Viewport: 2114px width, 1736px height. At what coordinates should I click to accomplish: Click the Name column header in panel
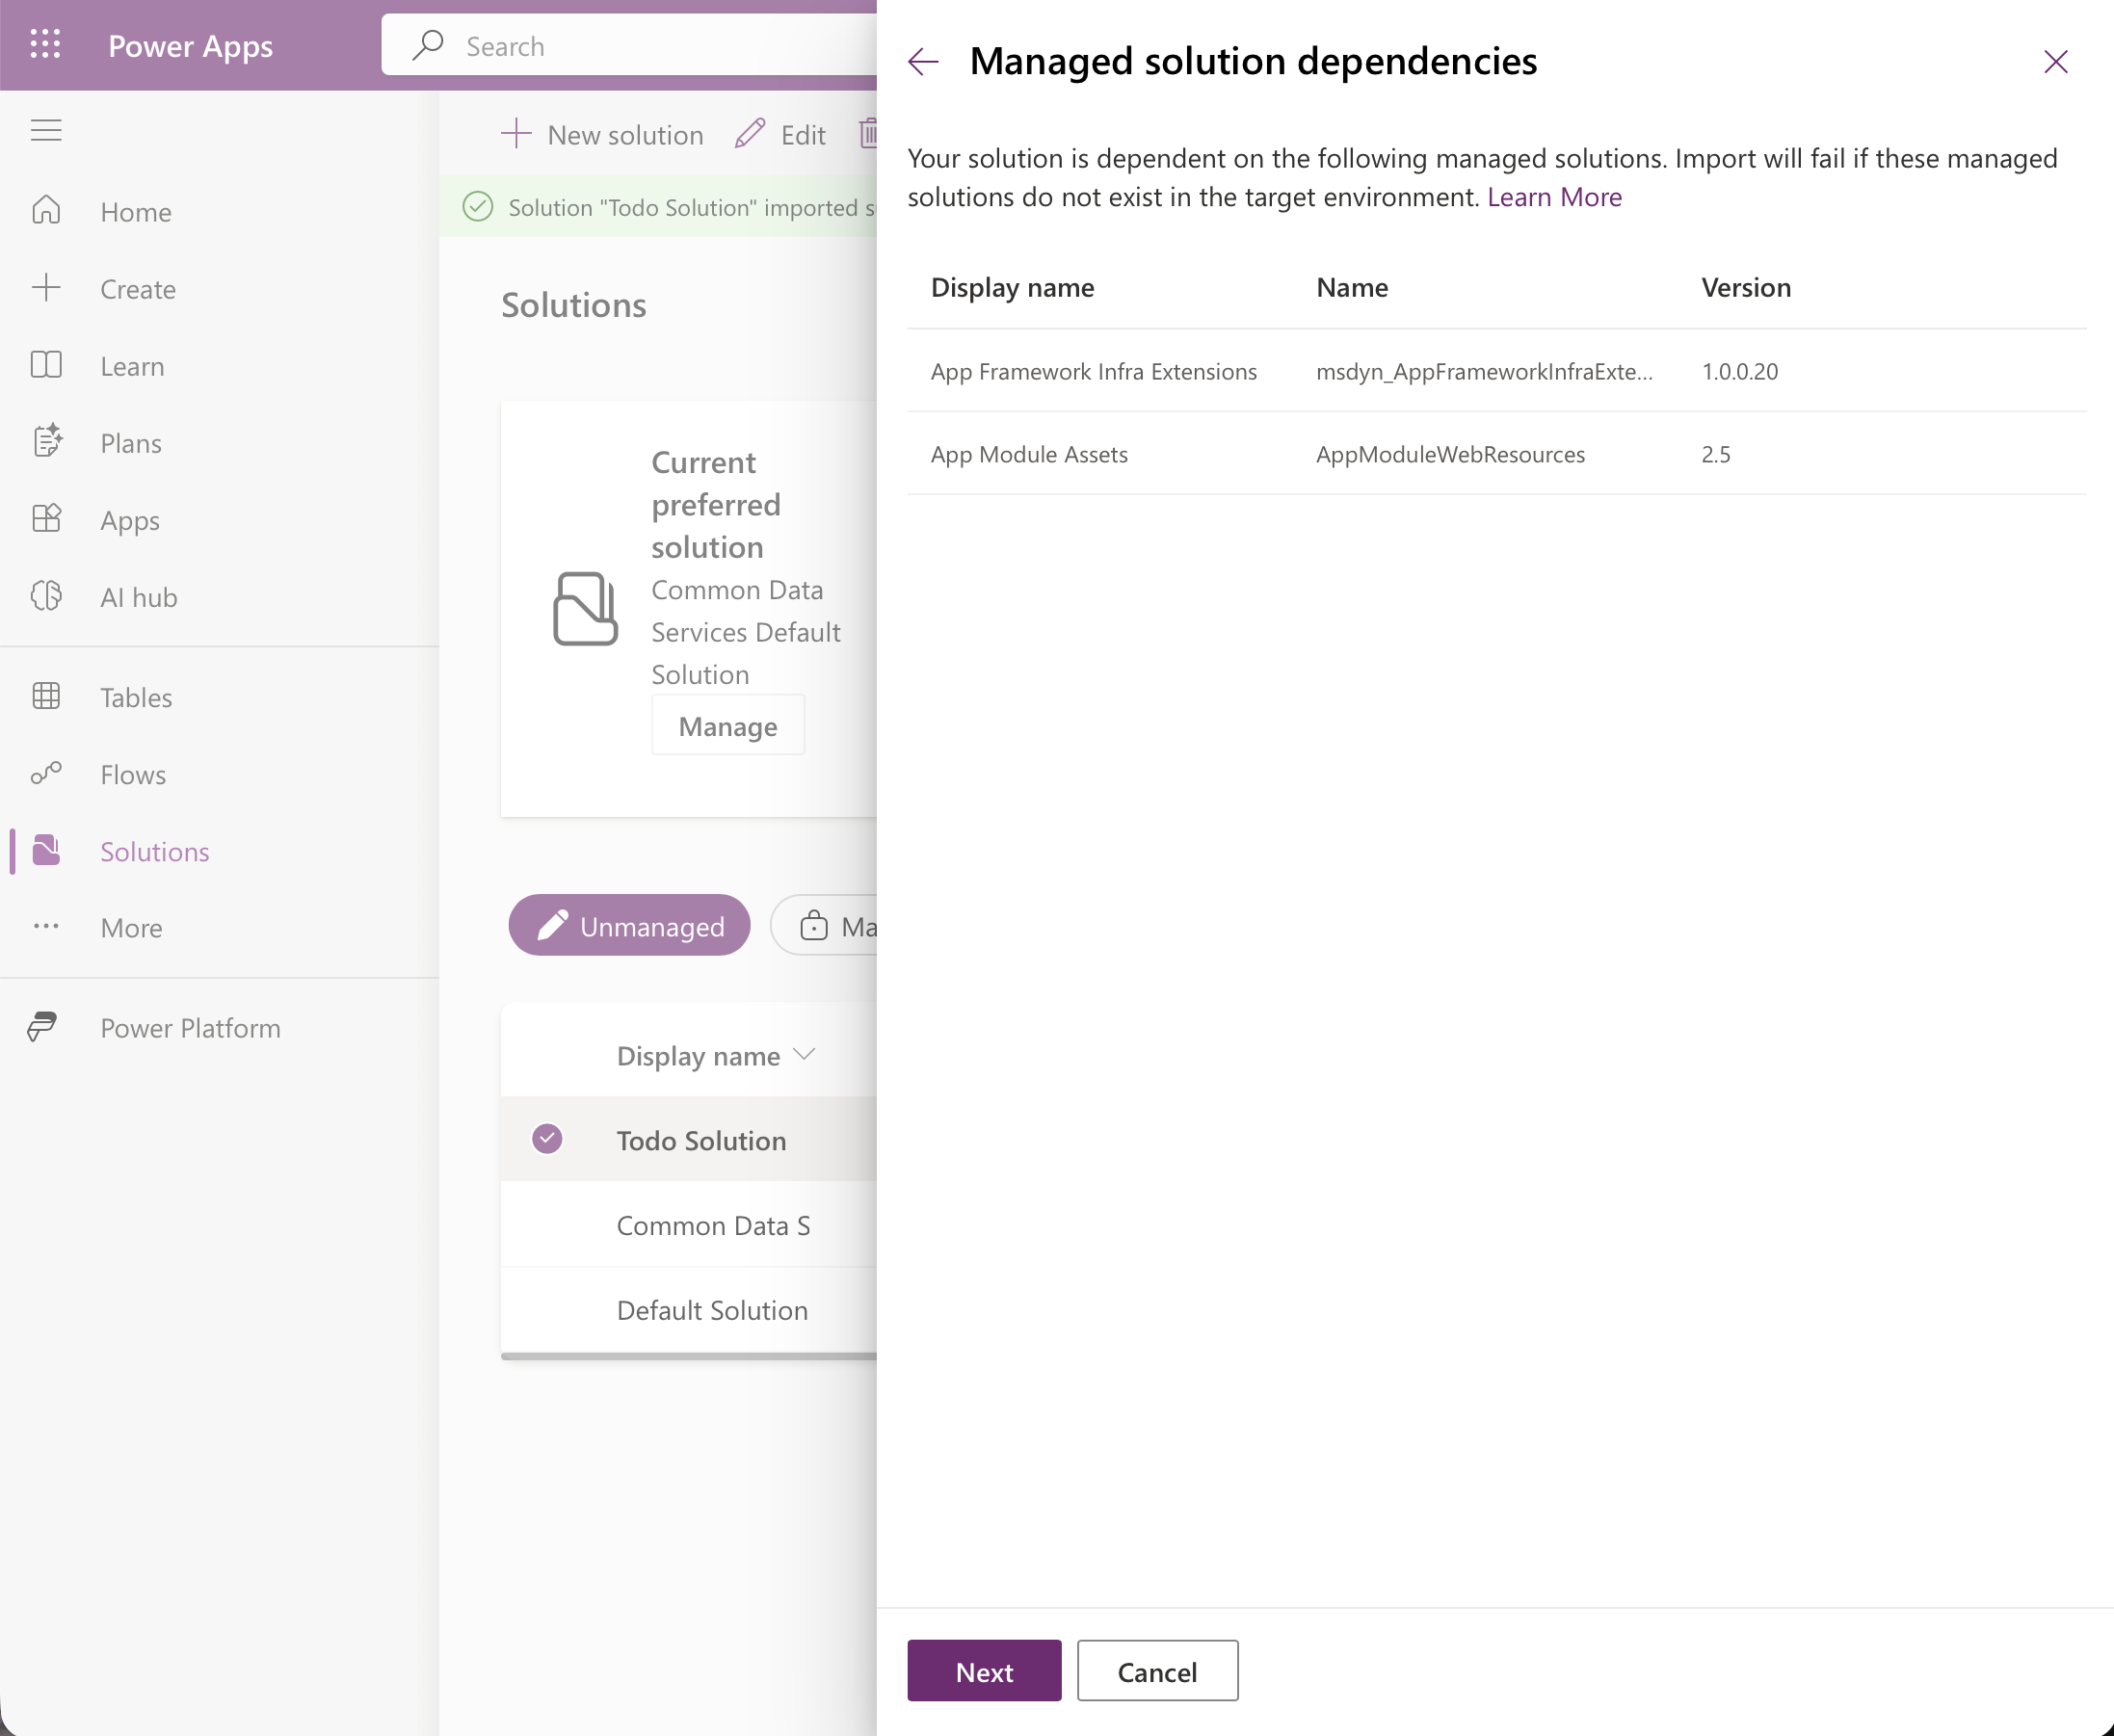[1352, 288]
